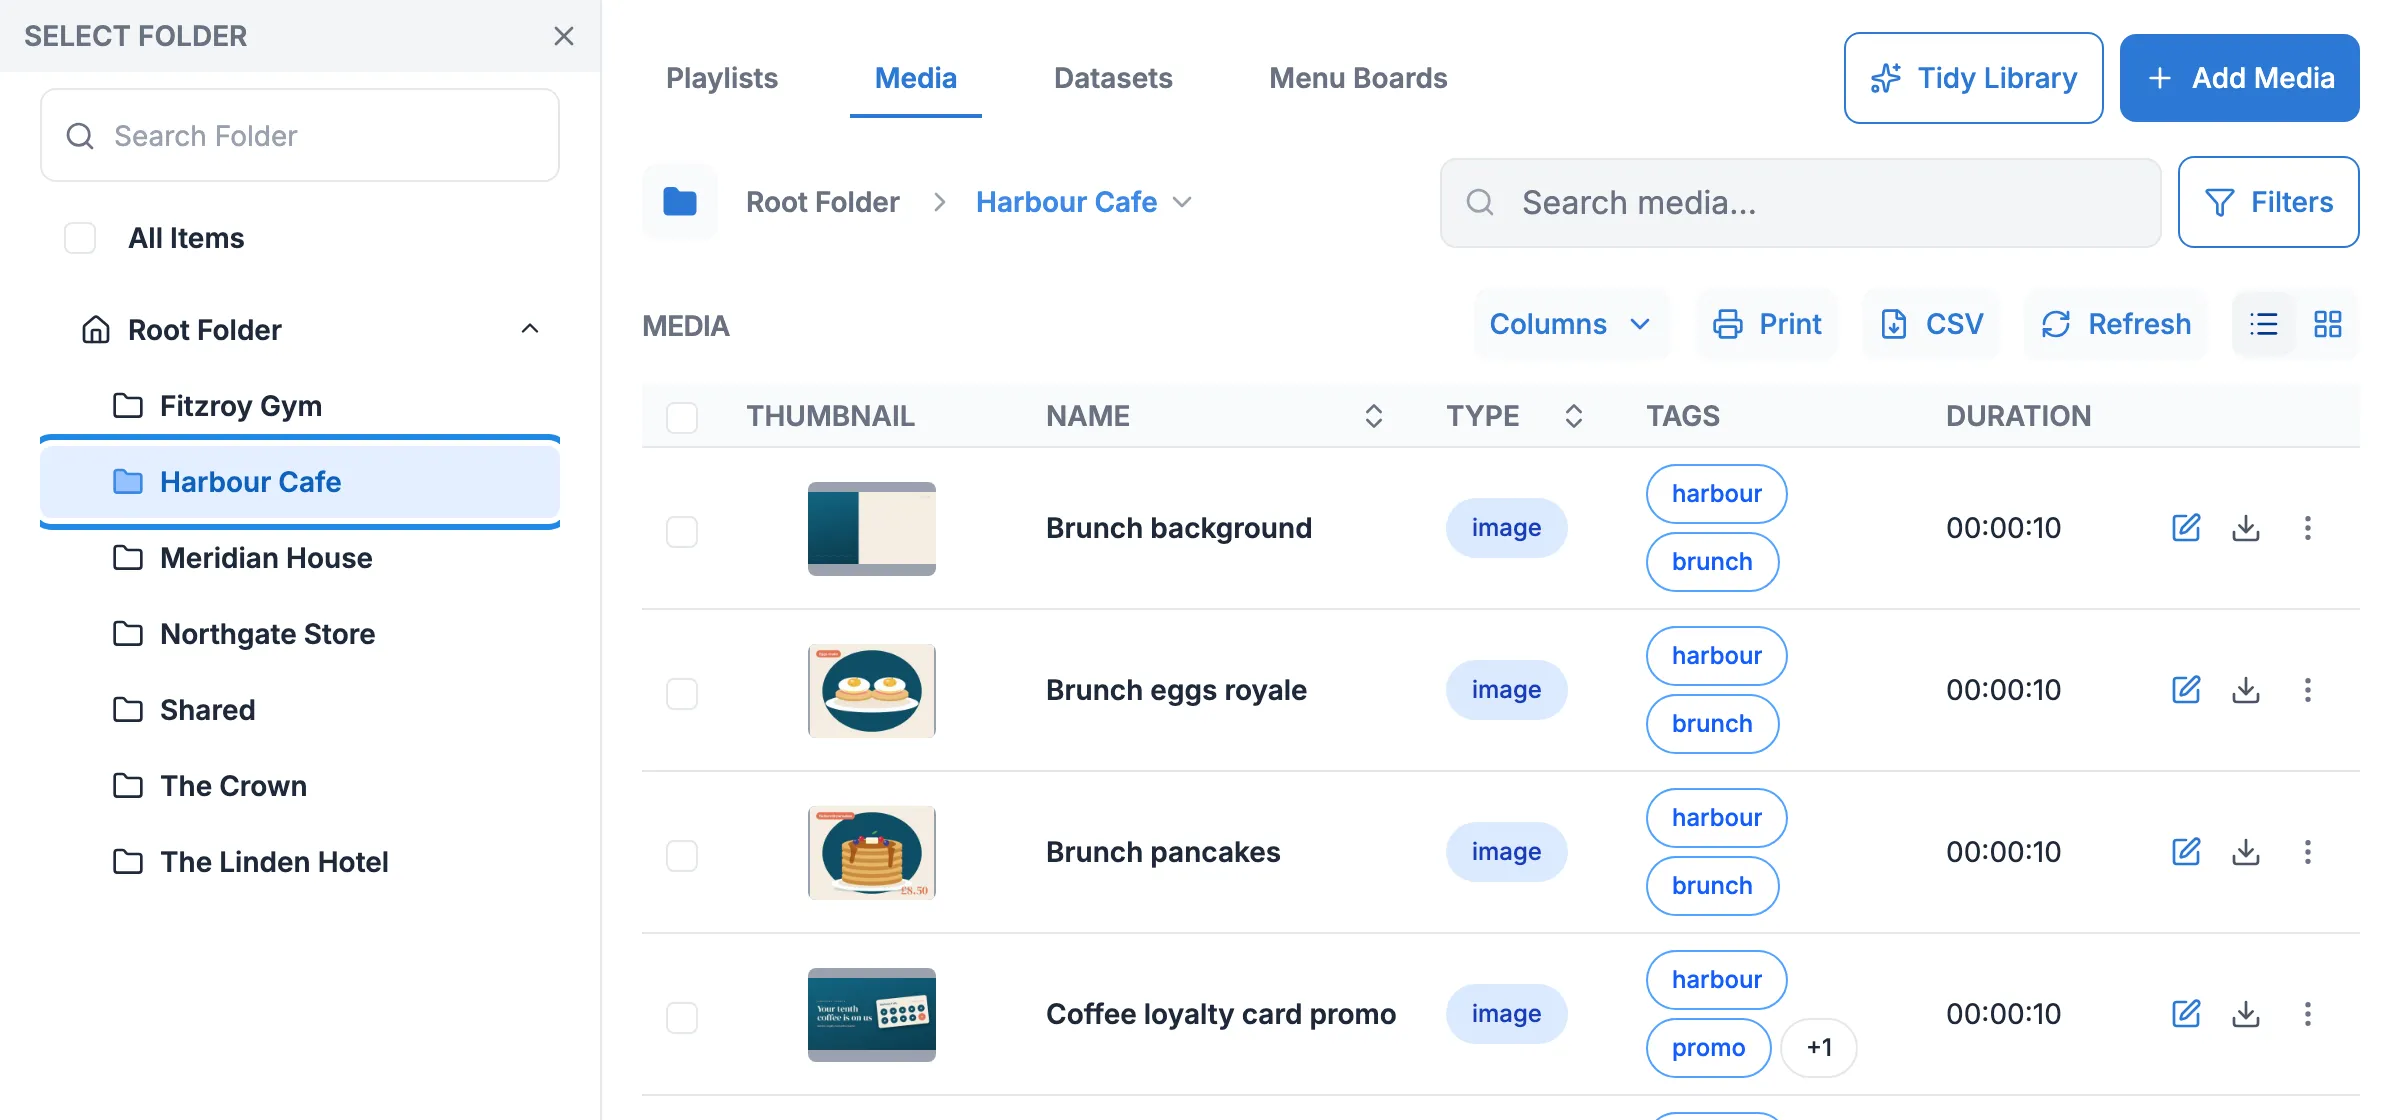Open more options for Brunch pancakes

2308,852
